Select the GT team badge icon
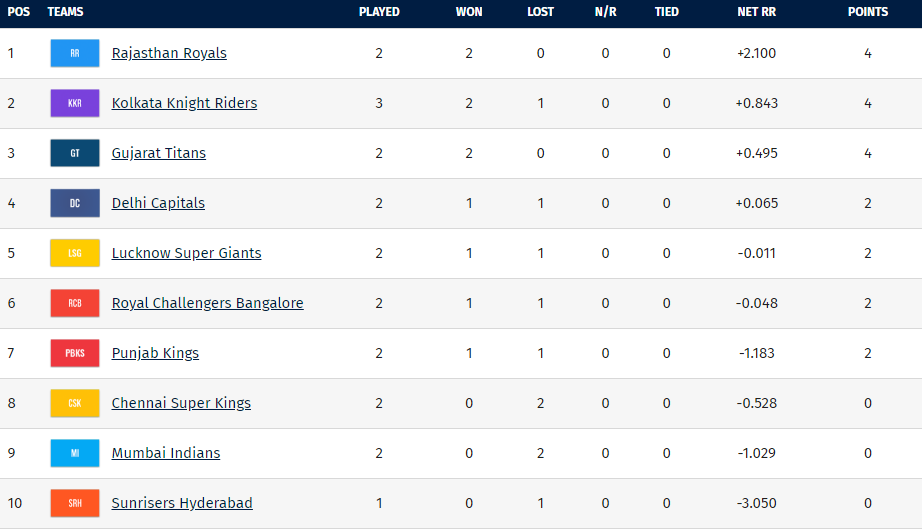923x530 pixels. click(x=75, y=153)
